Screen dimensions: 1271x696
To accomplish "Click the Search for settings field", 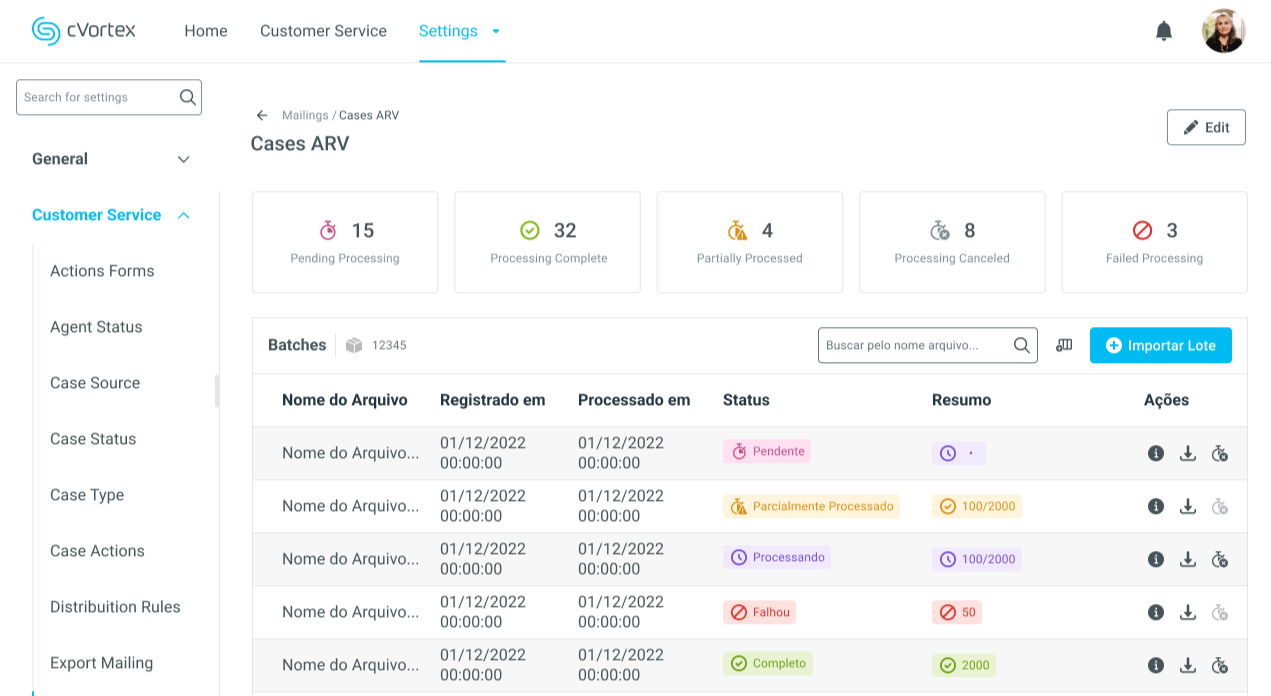I will [97, 97].
